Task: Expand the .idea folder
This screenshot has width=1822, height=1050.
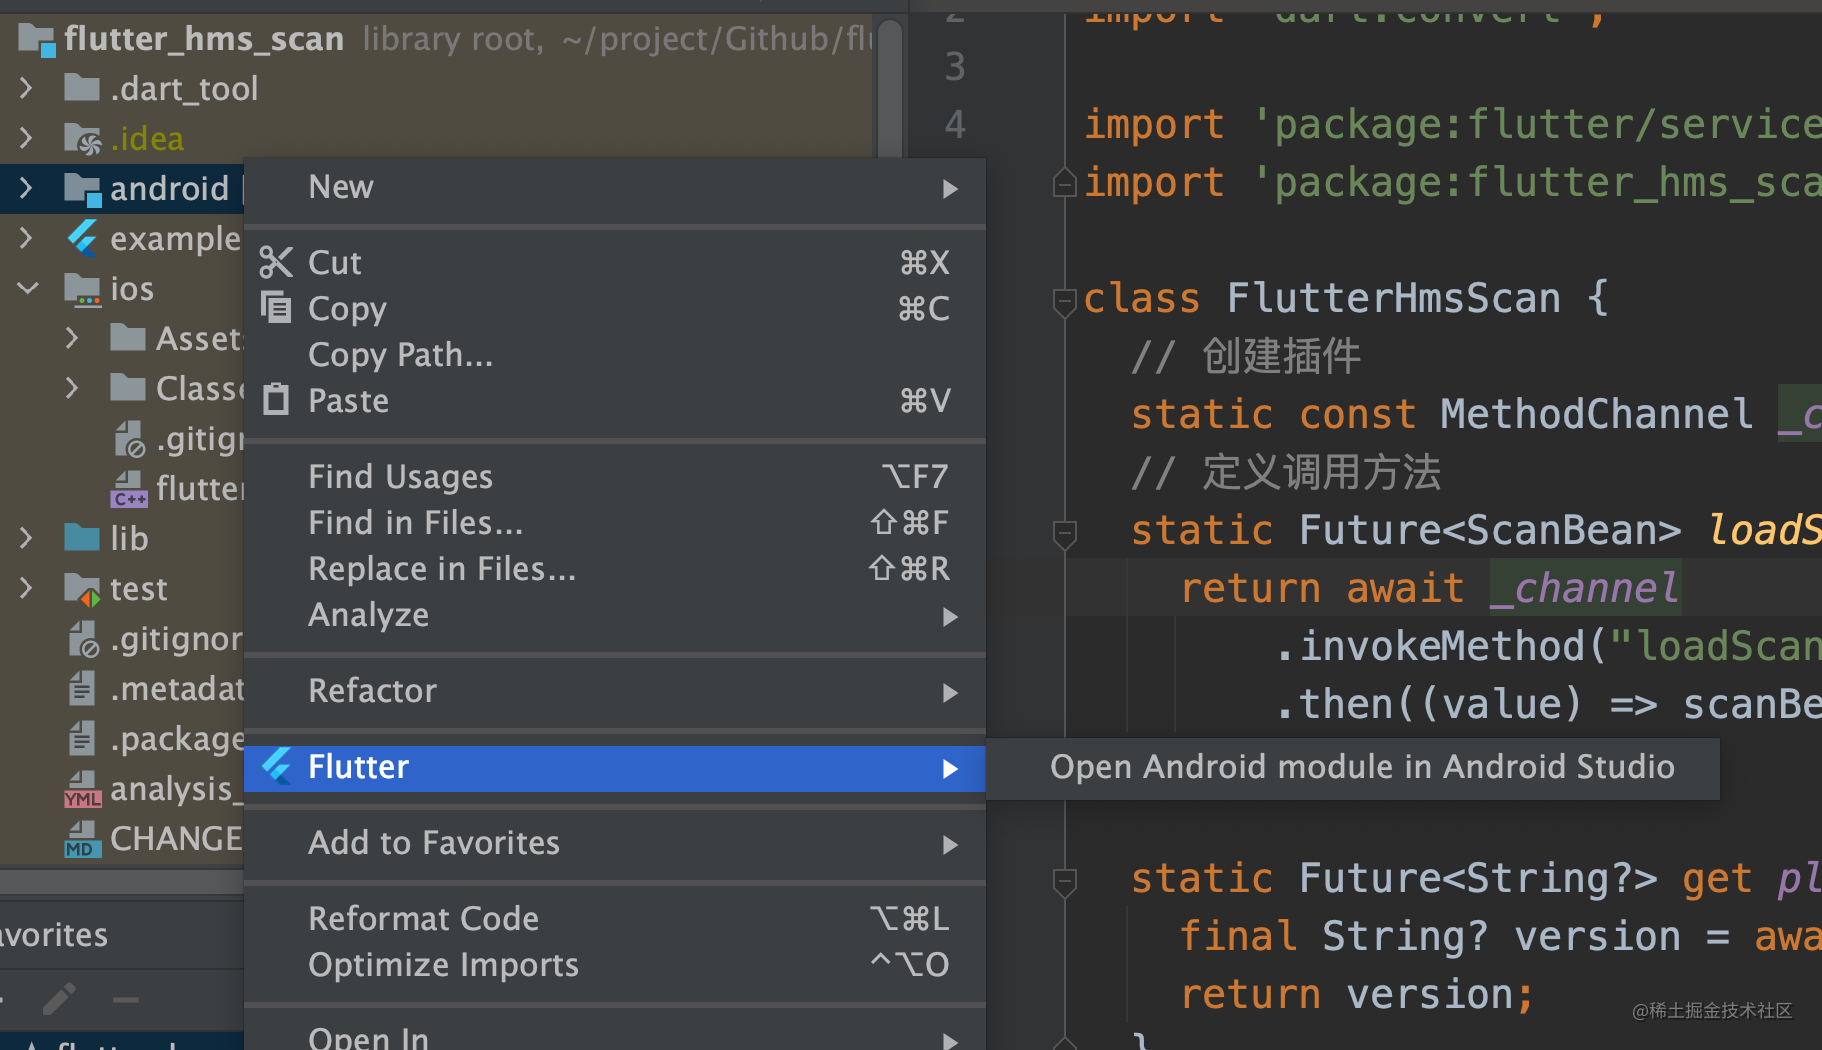Action: [x=27, y=138]
